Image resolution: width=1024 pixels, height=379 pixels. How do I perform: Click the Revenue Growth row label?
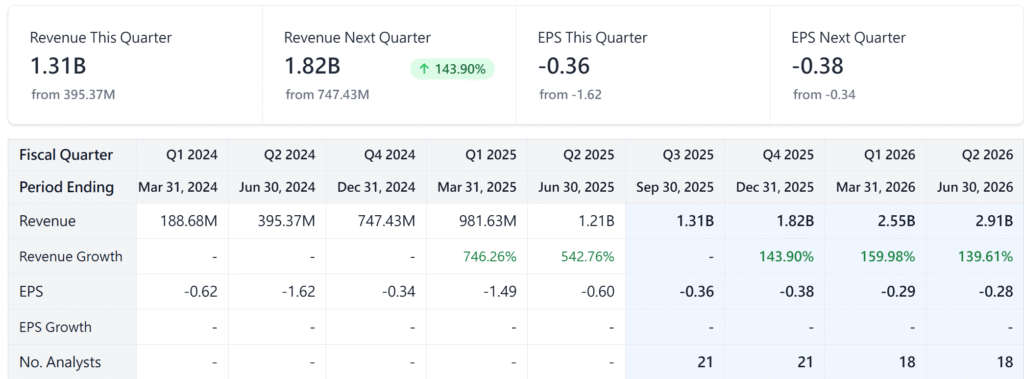[x=71, y=256]
